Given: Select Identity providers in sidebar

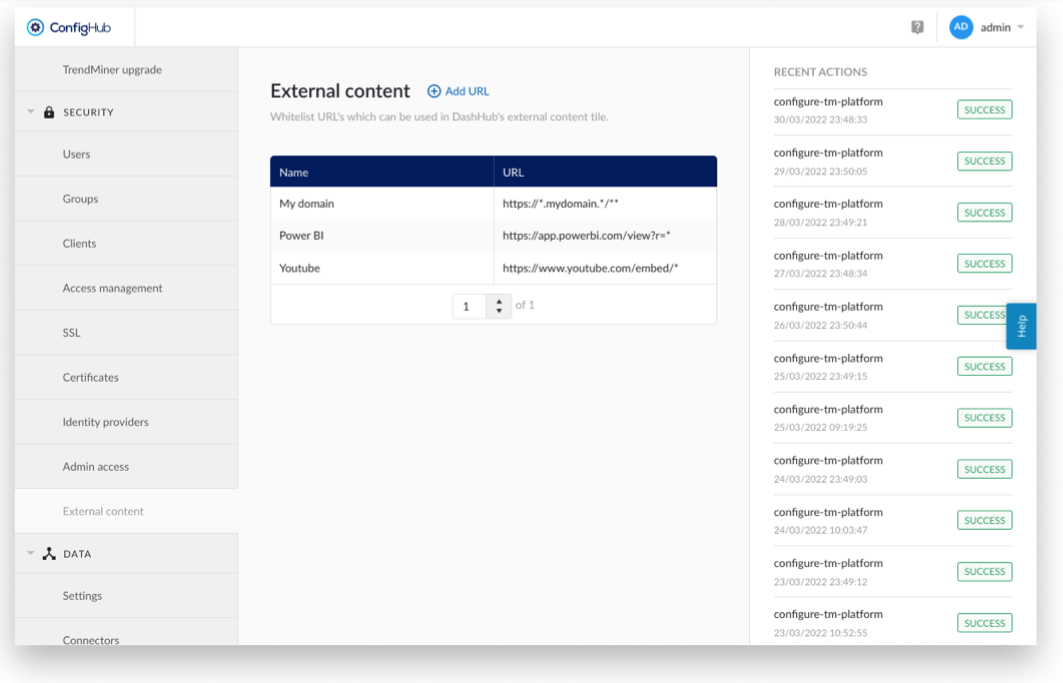Looking at the screenshot, I should [105, 422].
